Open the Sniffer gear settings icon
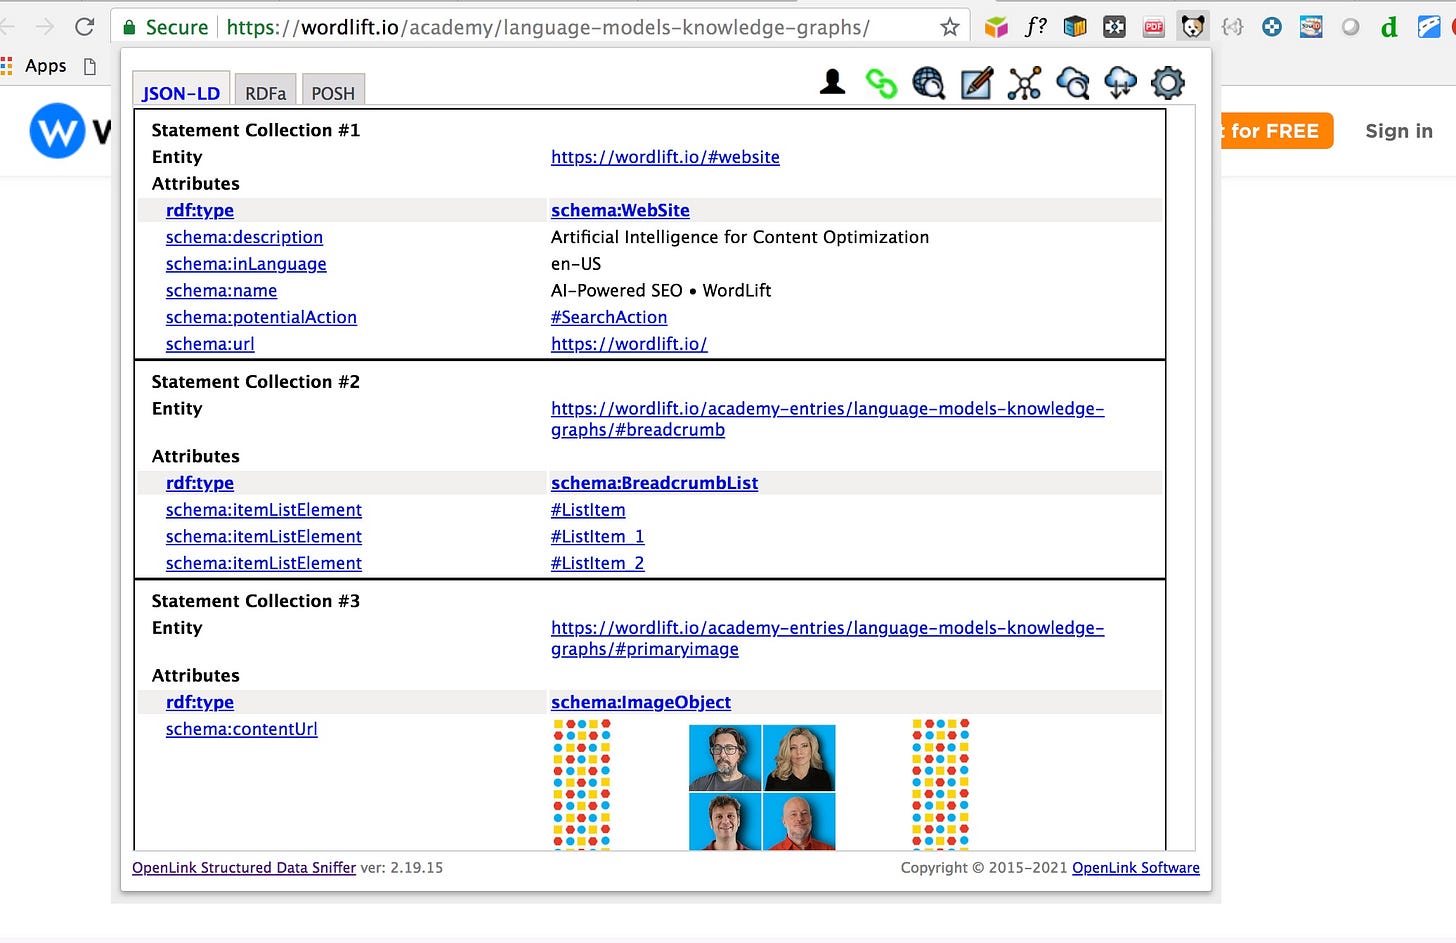The width and height of the screenshot is (1456, 943). pyautogui.click(x=1168, y=83)
